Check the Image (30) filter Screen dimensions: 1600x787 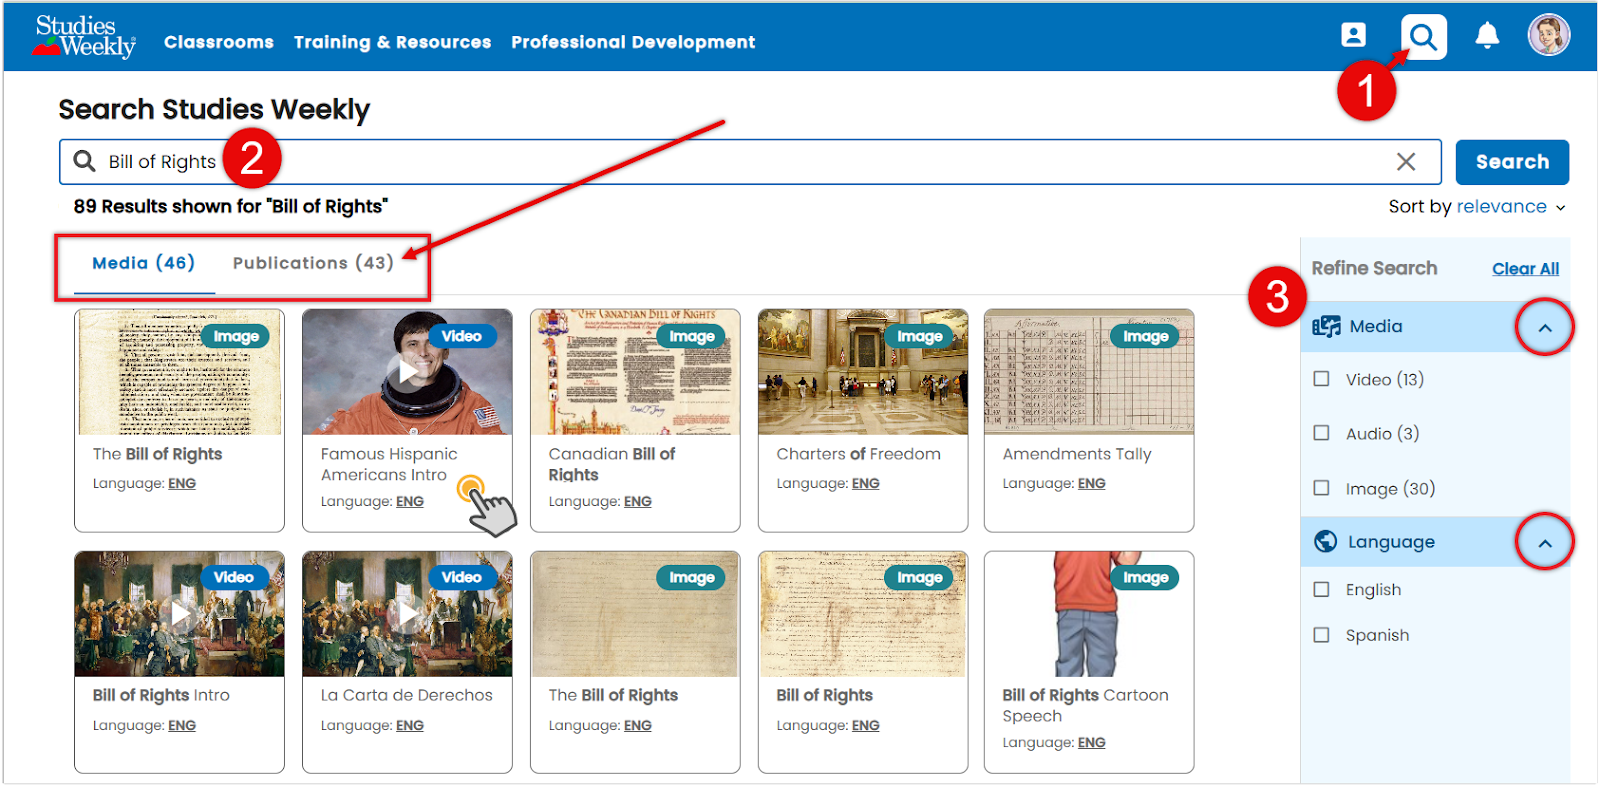(x=1322, y=488)
